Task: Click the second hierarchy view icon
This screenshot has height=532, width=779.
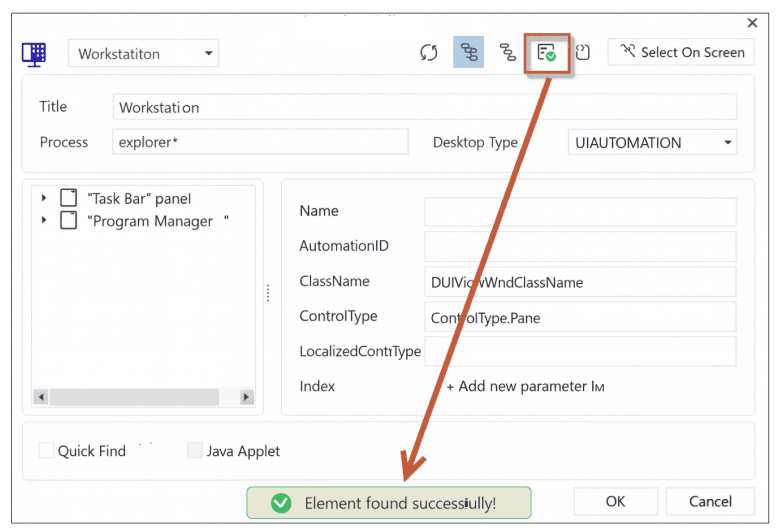Action: click(x=508, y=53)
